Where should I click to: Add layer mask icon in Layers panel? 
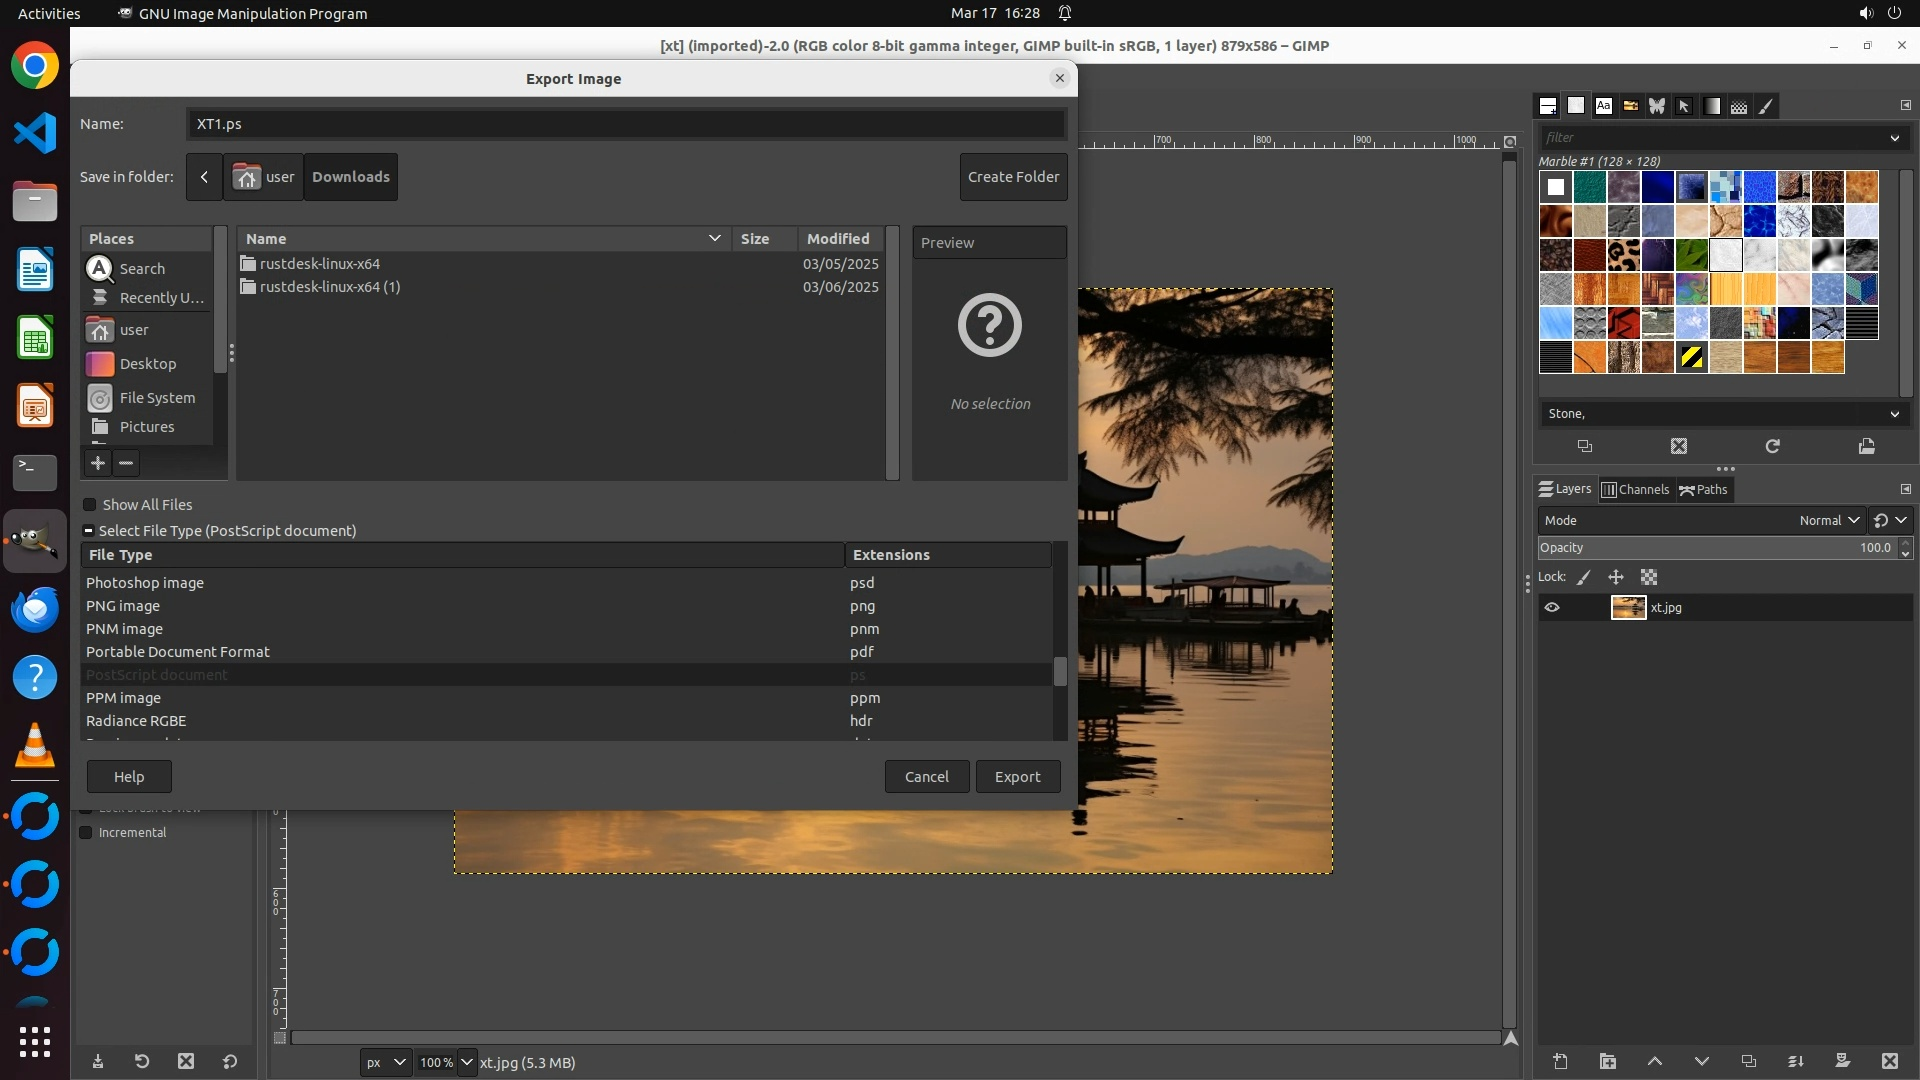[1842, 1061]
